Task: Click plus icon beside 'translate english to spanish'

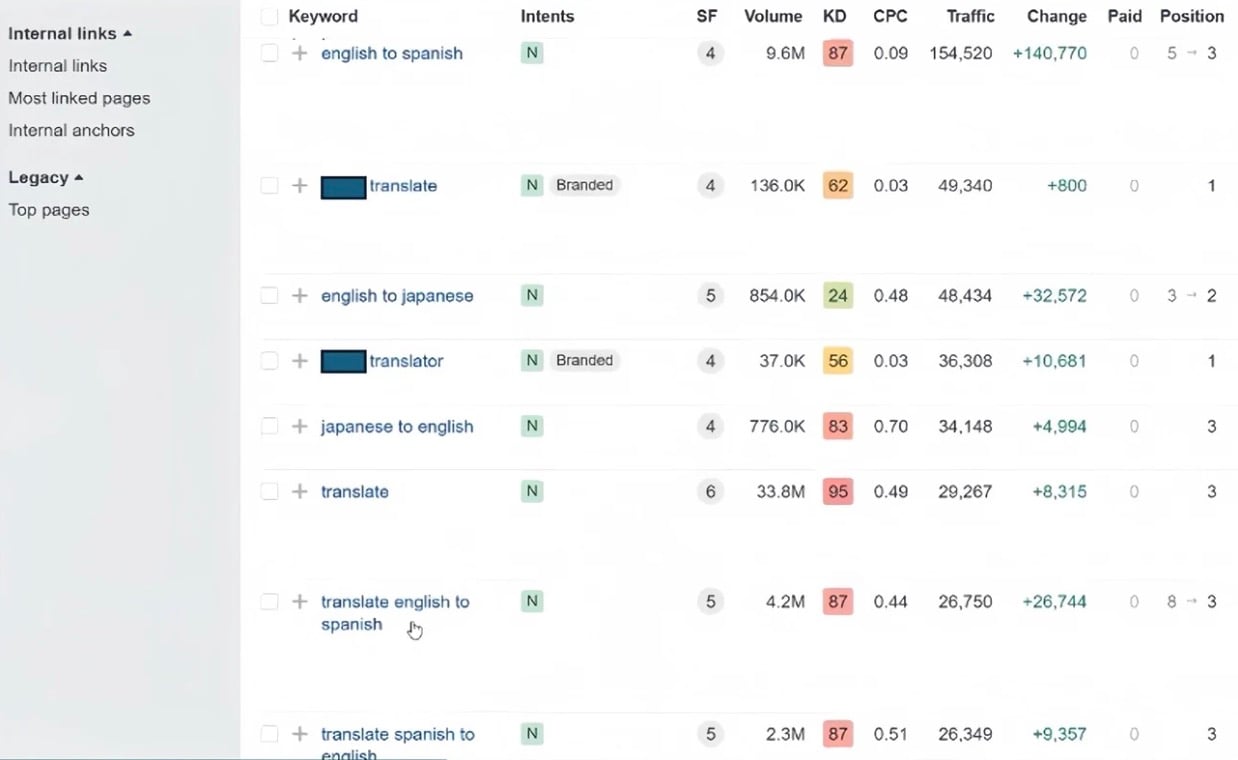Action: coord(299,602)
